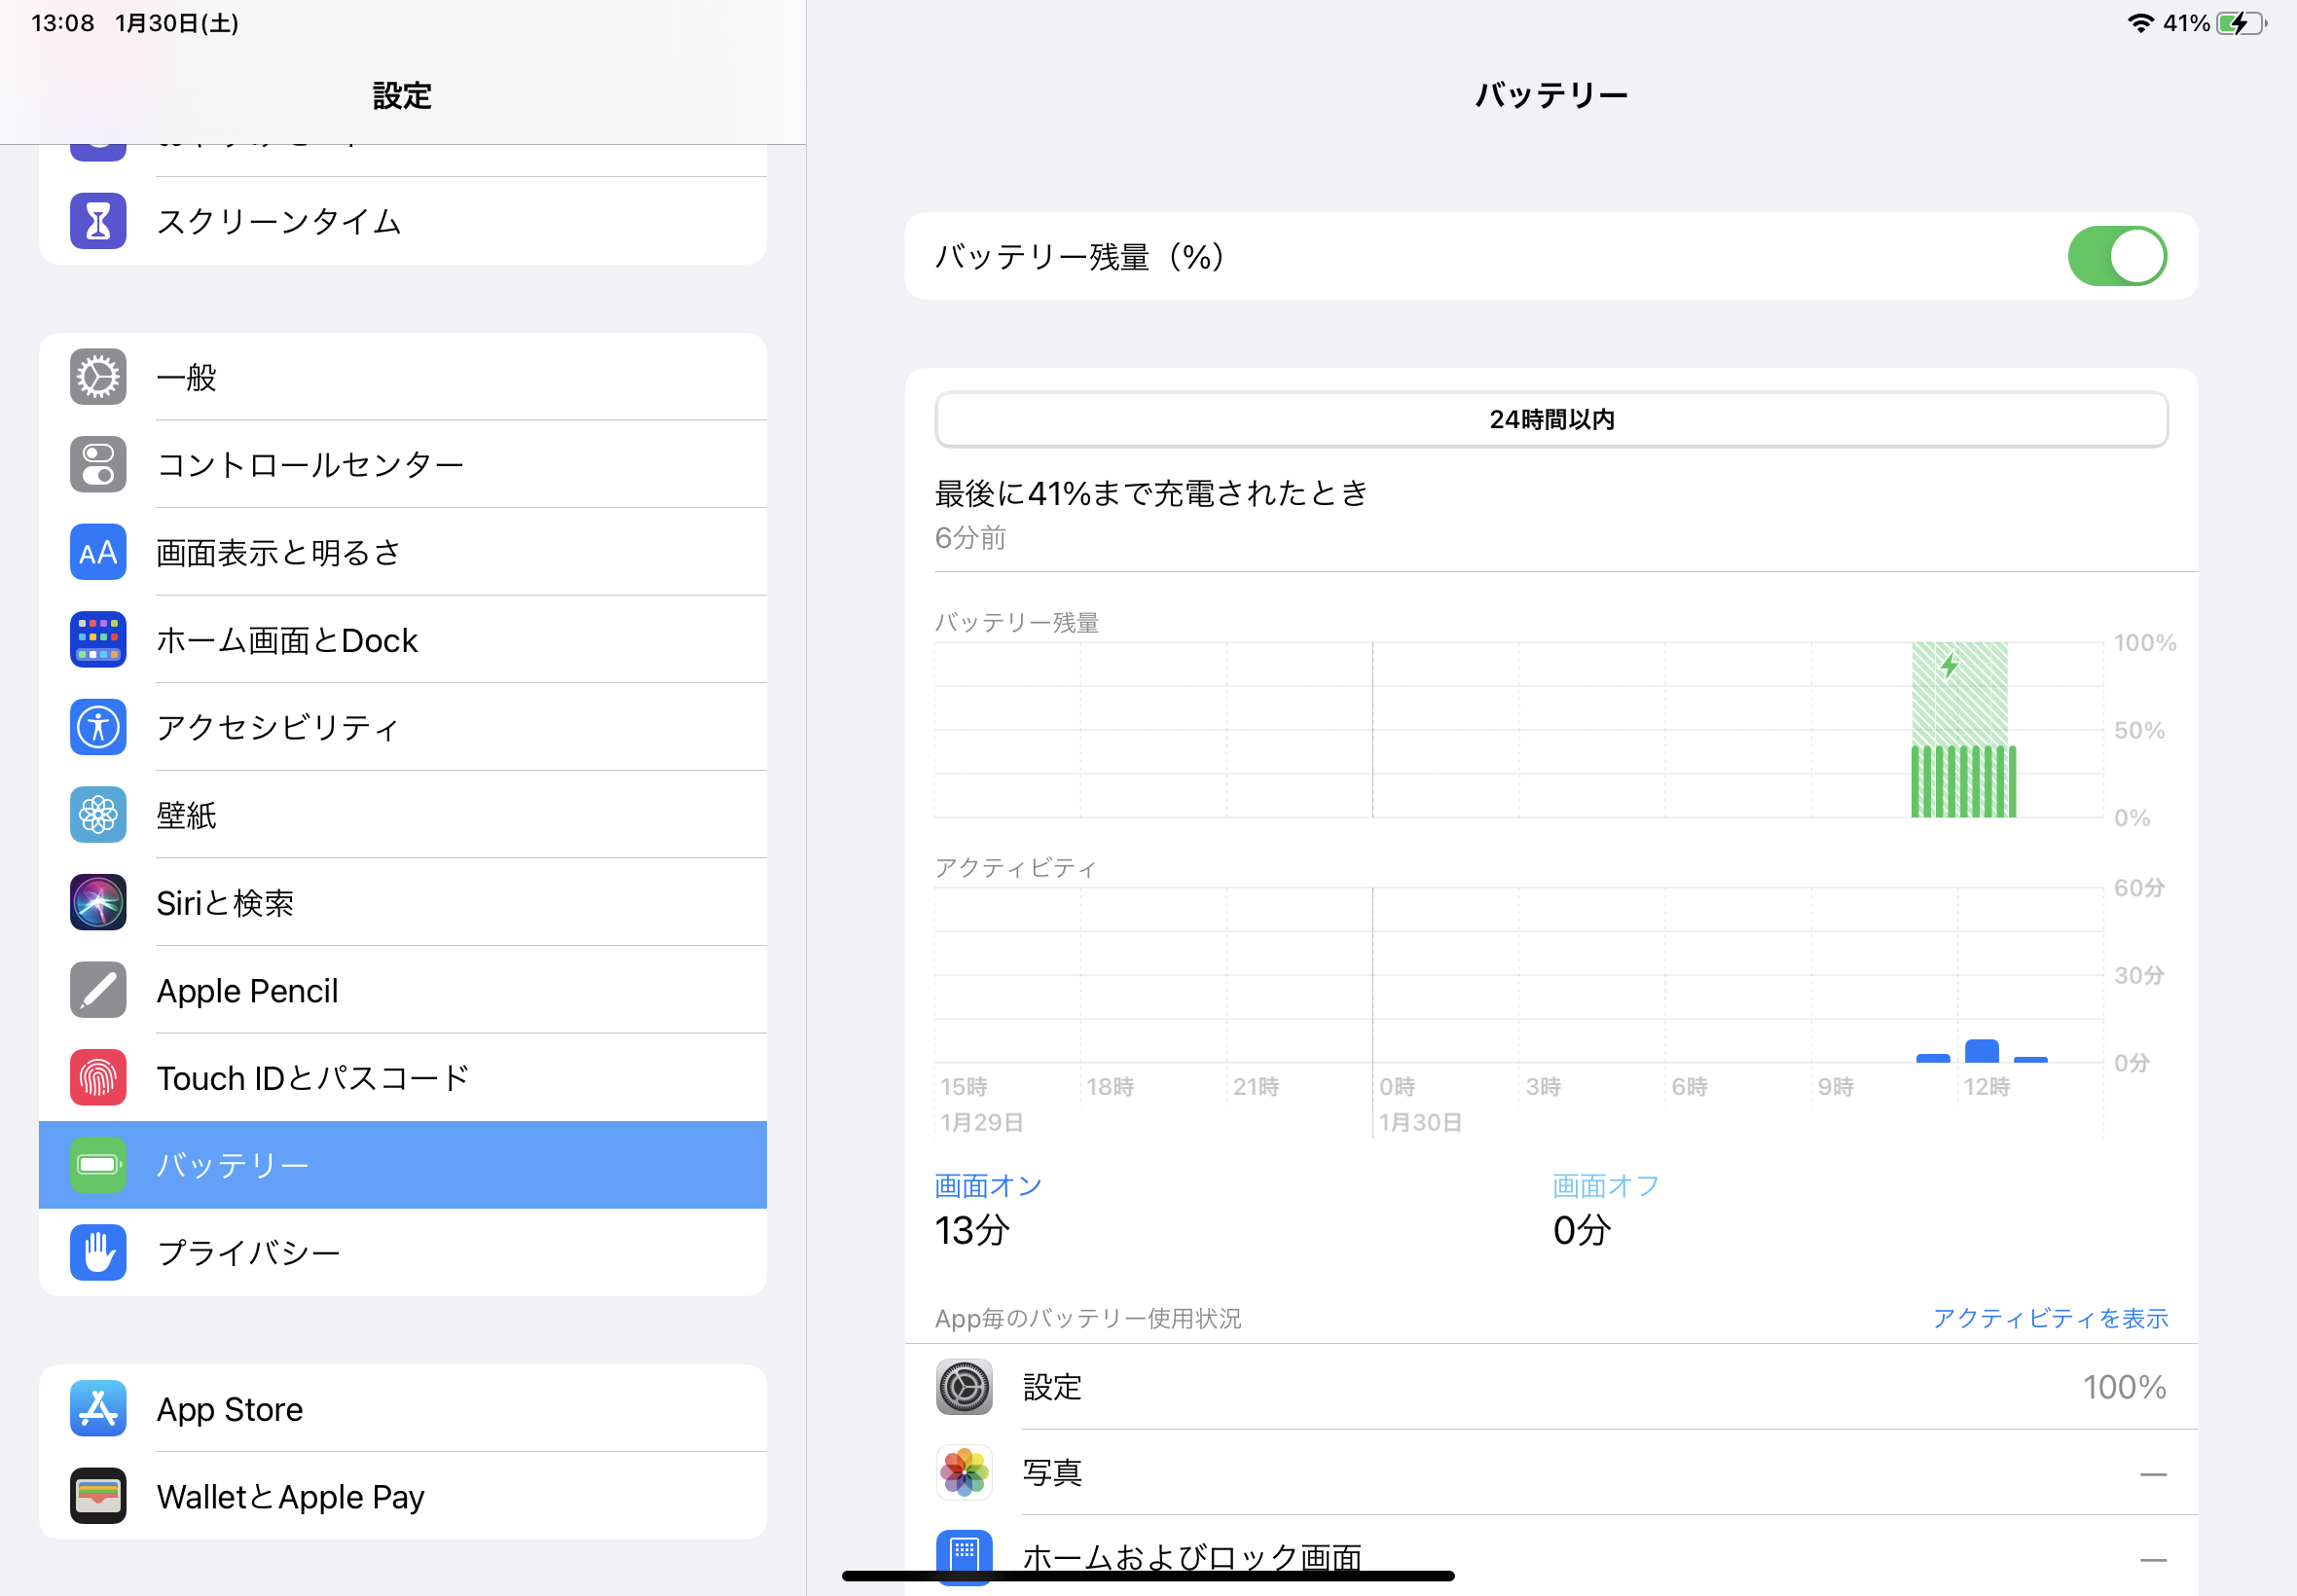This screenshot has width=2297, height=1596.
Task: Tap the Accessibility icon in sidebar
Action: click(x=98, y=727)
